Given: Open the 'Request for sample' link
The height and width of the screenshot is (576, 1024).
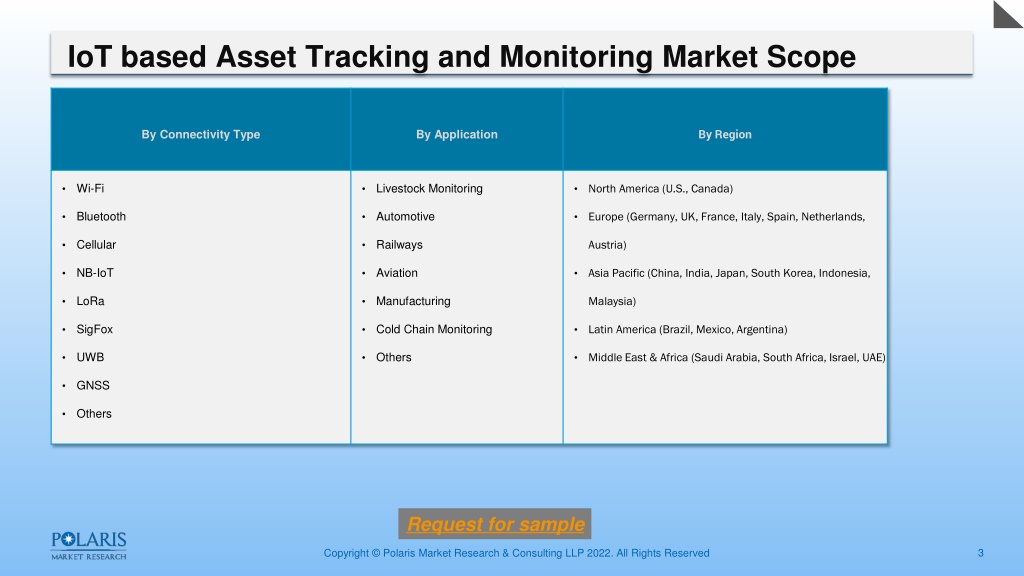Looking at the screenshot, I should 495,524.
